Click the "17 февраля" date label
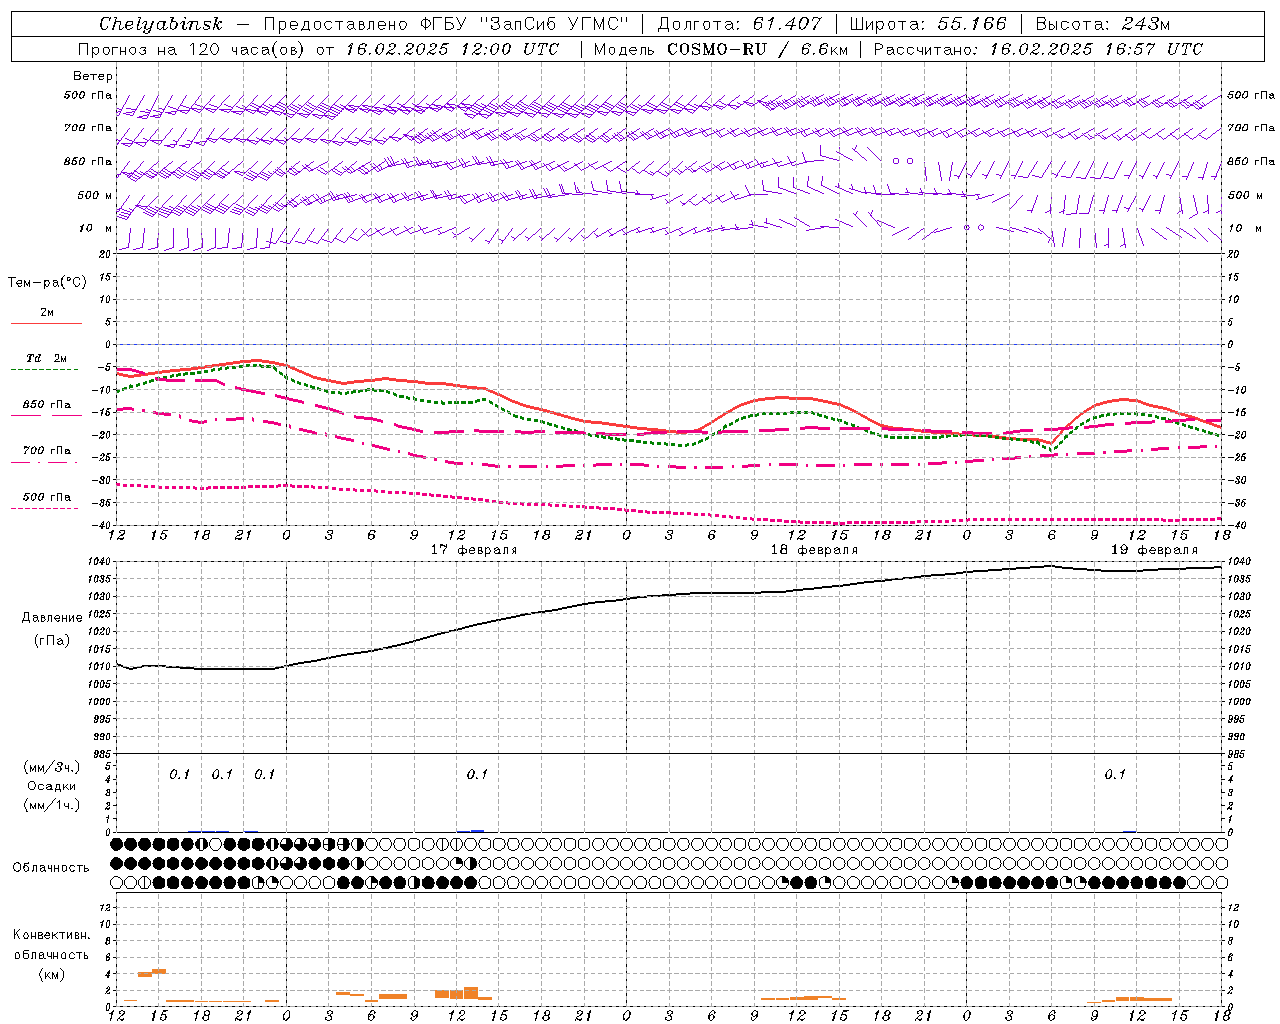 pos(474,550)
